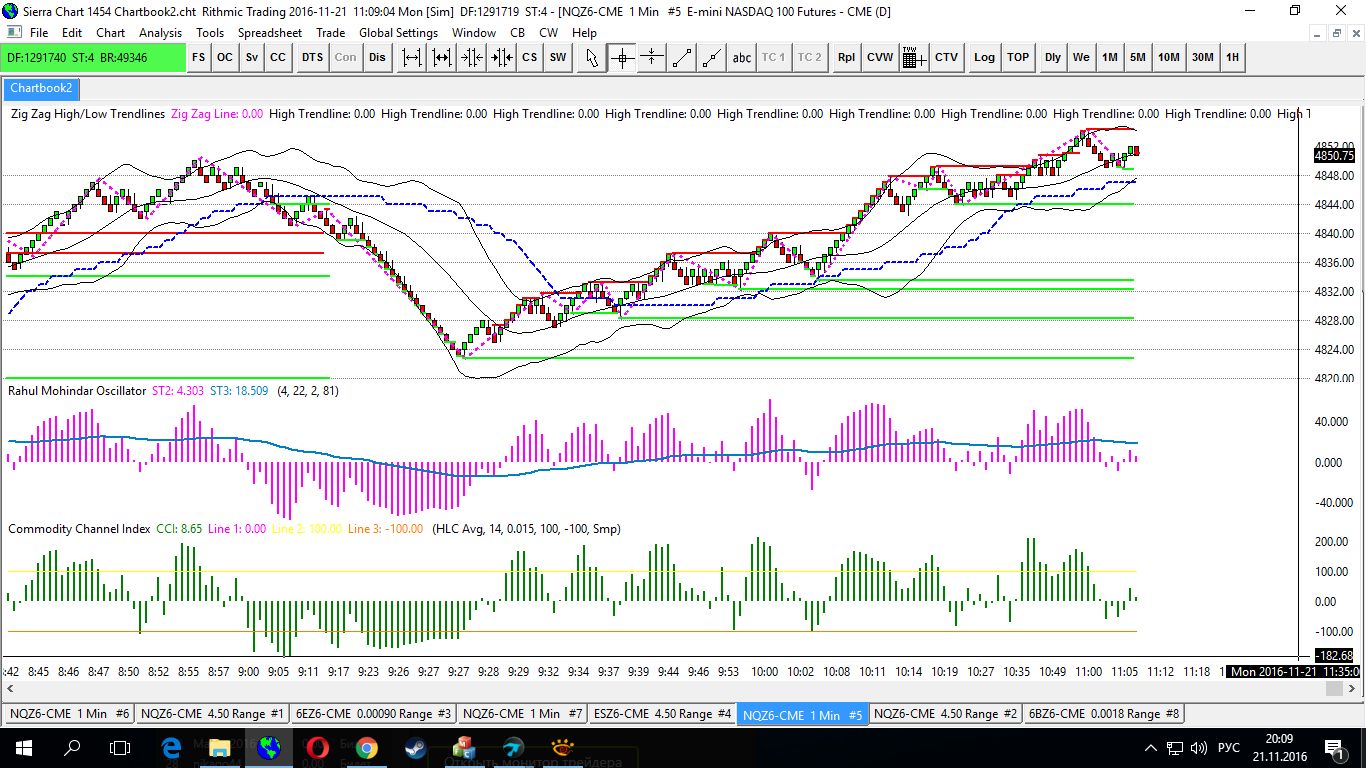Image resolution: width=1366 pixels, height=768 pixels.
Task: Select the abc text drawing tool
Action: (x=741, y=58)
